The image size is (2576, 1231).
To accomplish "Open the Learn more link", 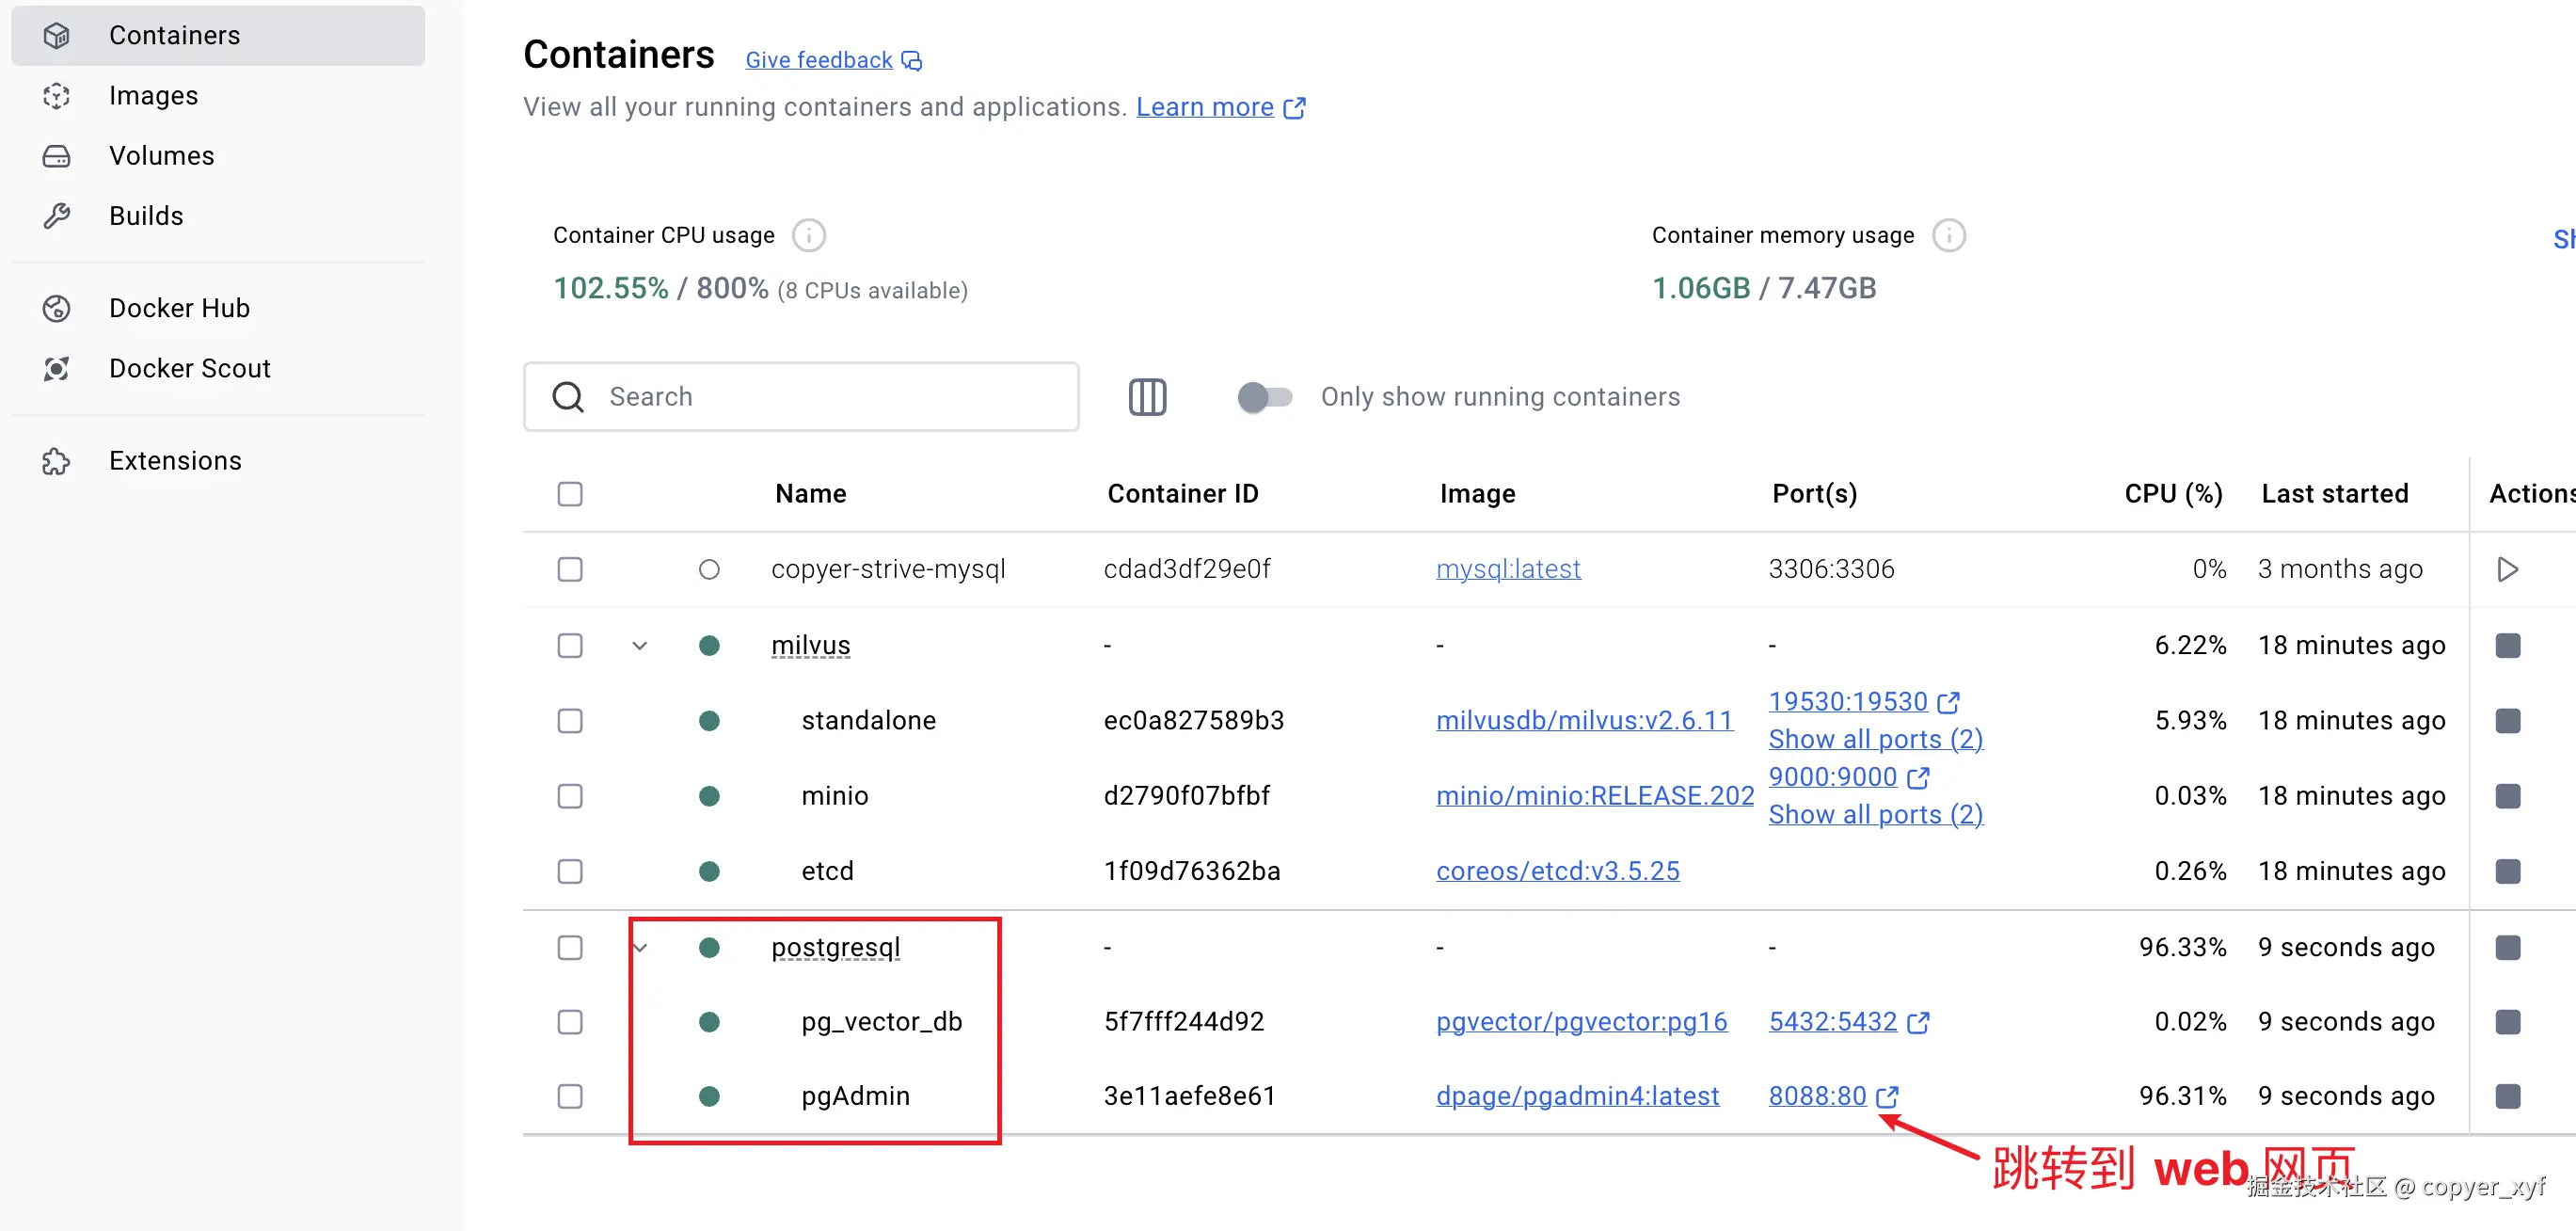I will coord(1220,107).
